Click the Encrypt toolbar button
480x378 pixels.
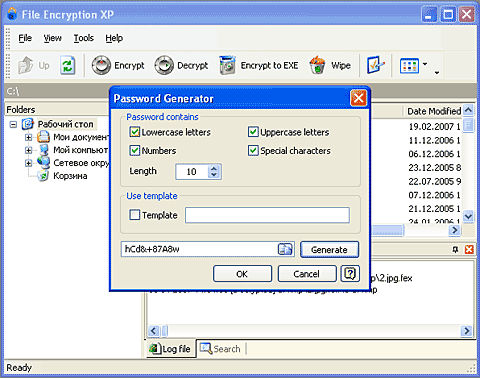click(x=118, y=65)
